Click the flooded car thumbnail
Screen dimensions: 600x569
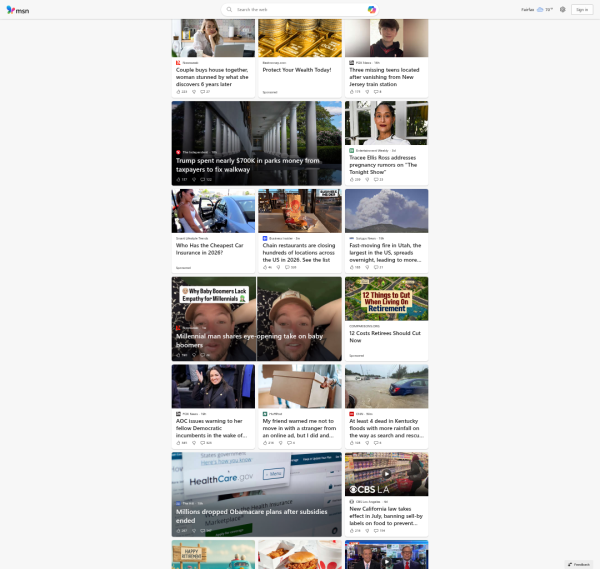pos(386,386)
